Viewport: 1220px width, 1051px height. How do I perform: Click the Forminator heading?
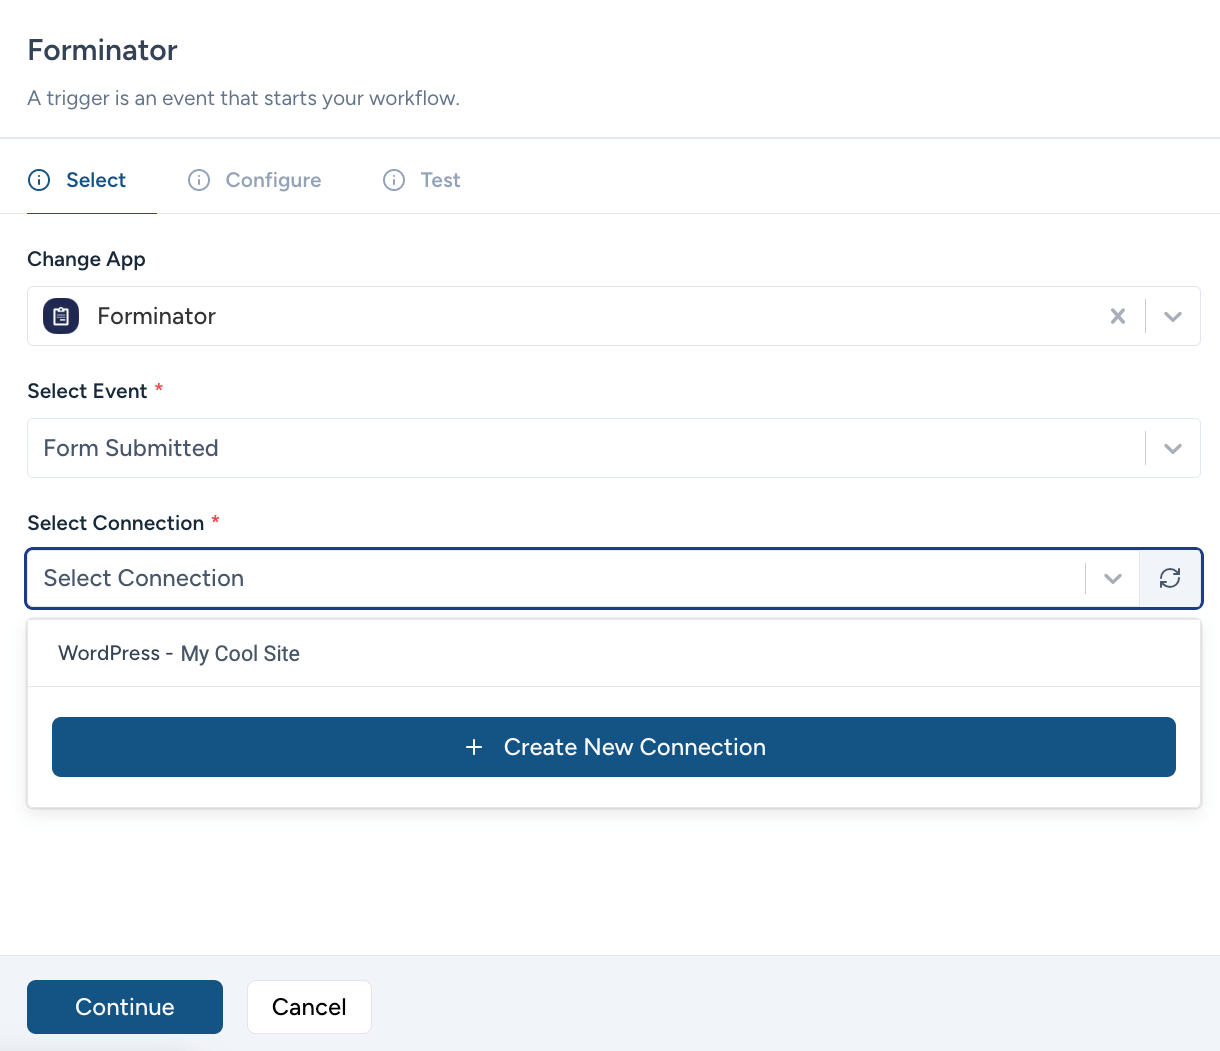click(x=102, y=50)
